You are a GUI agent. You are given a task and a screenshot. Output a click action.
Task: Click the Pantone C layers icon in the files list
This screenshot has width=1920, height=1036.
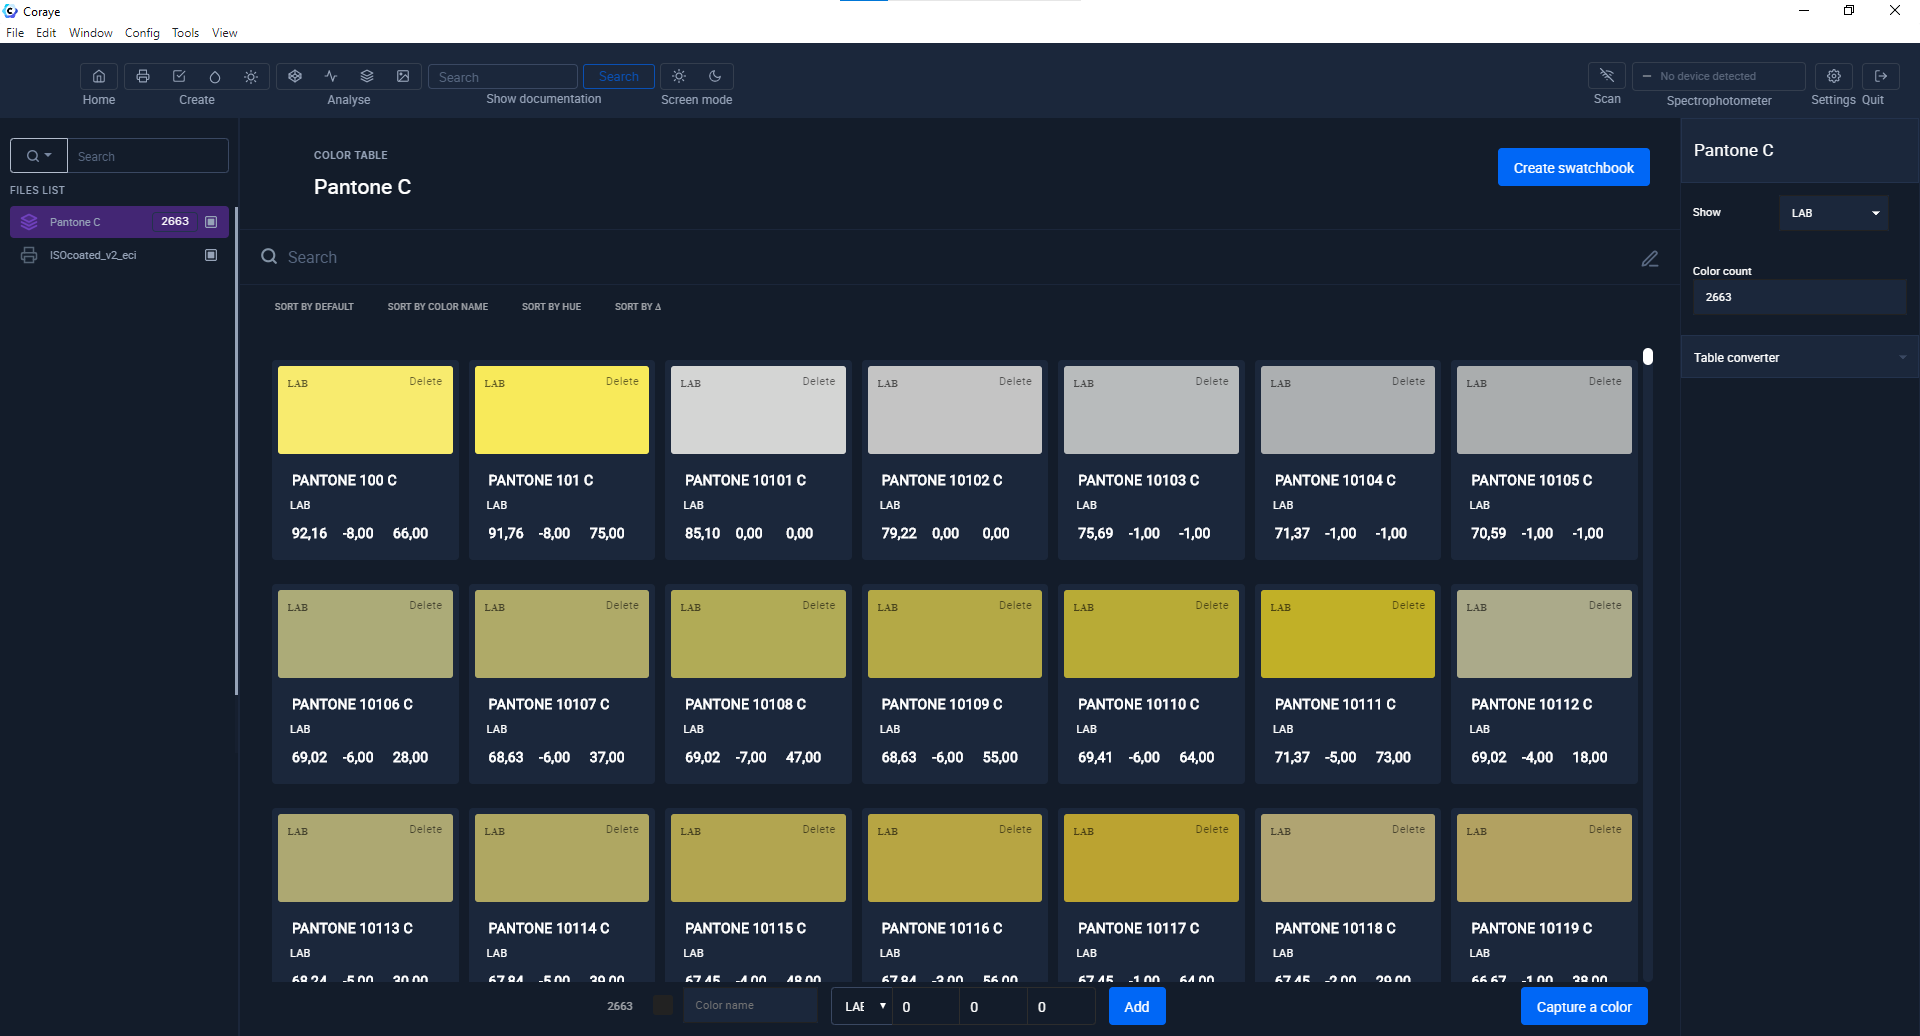[29, 222]
